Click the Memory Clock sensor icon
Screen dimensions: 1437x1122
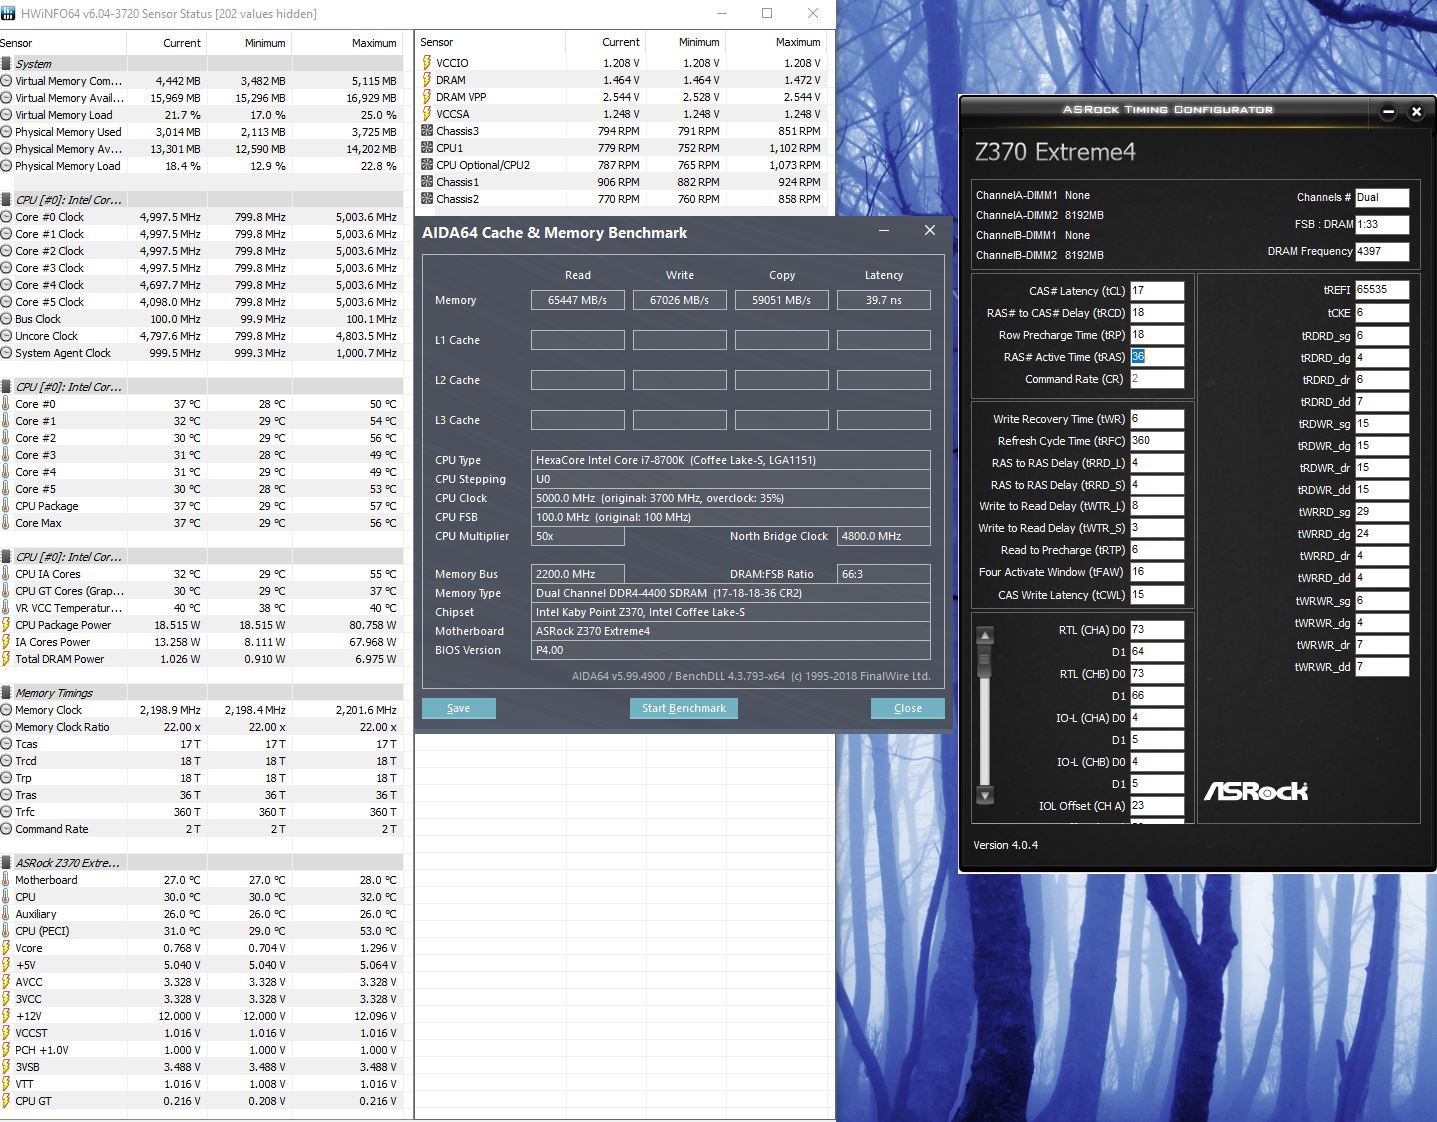(x=7, y=710)
